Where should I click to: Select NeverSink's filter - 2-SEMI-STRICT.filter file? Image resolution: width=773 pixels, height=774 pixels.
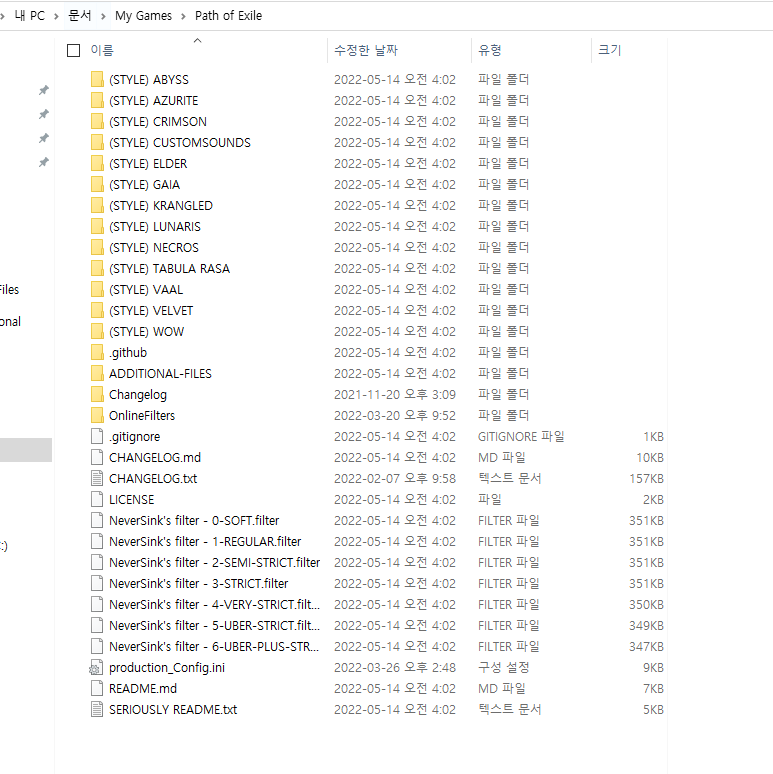tap(214, 562)
